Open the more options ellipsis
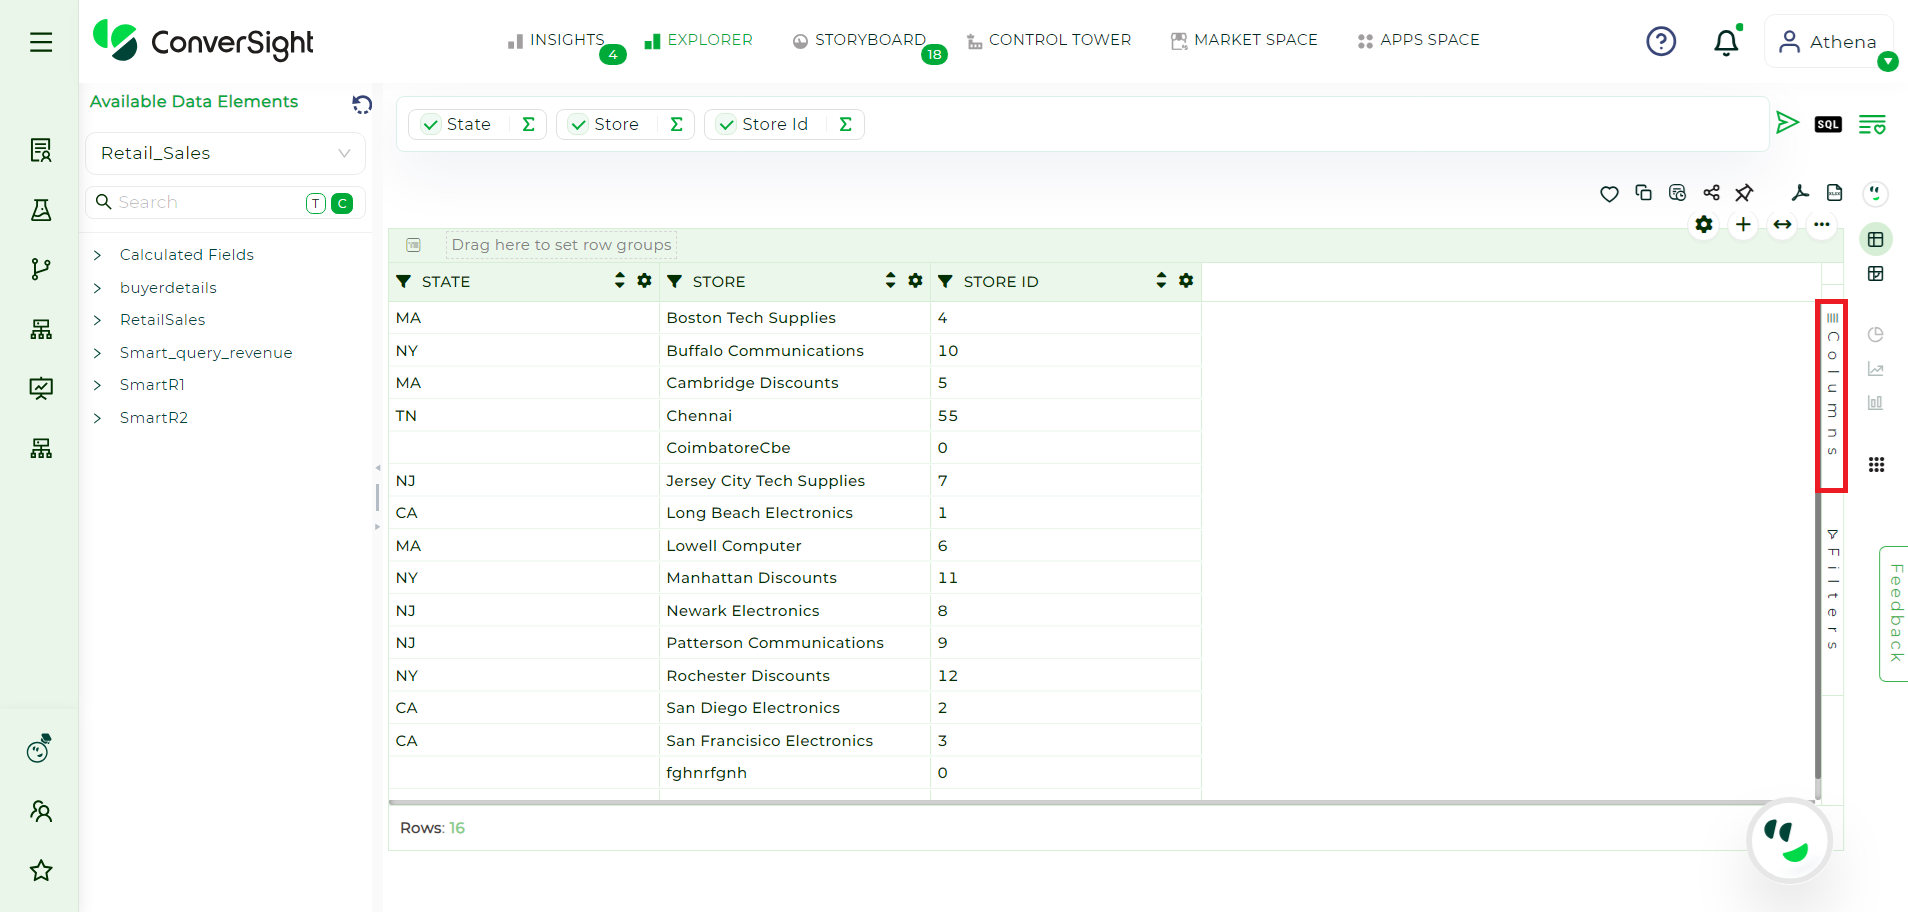The height and width of the screenshot is (912, 1908). [x=1822, y=225]
